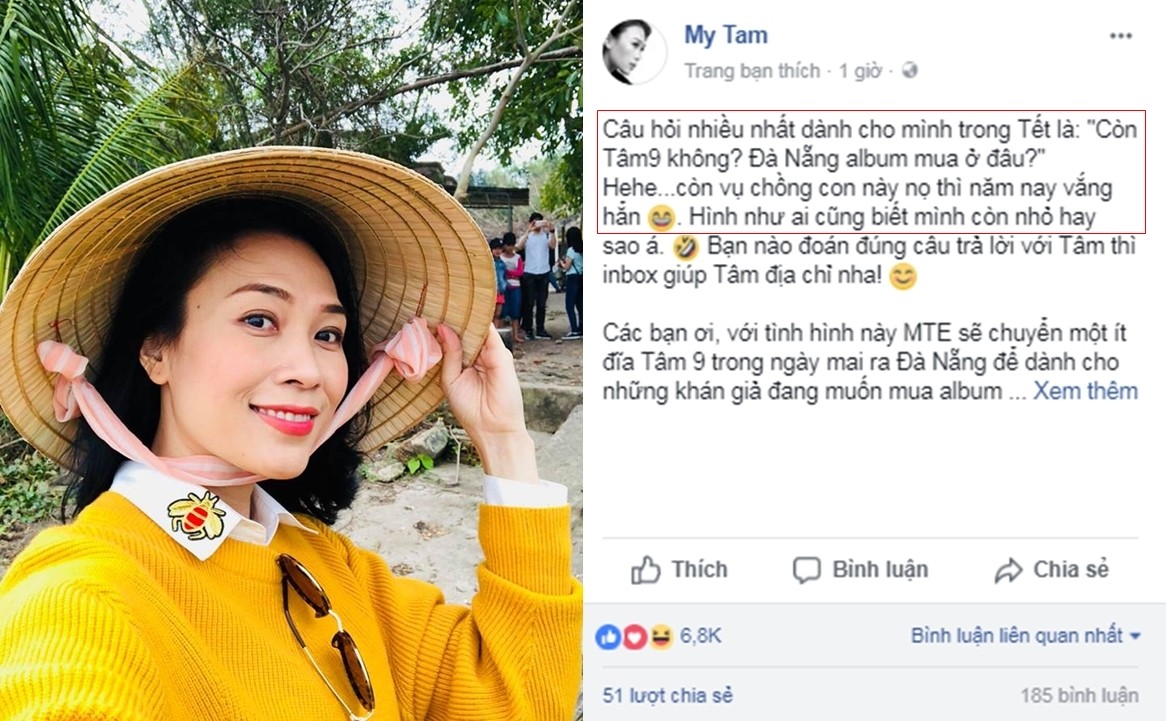Click My Tam's profile picture
The height and width of the screenshot is (721, 1166).
tap(634, 52)
